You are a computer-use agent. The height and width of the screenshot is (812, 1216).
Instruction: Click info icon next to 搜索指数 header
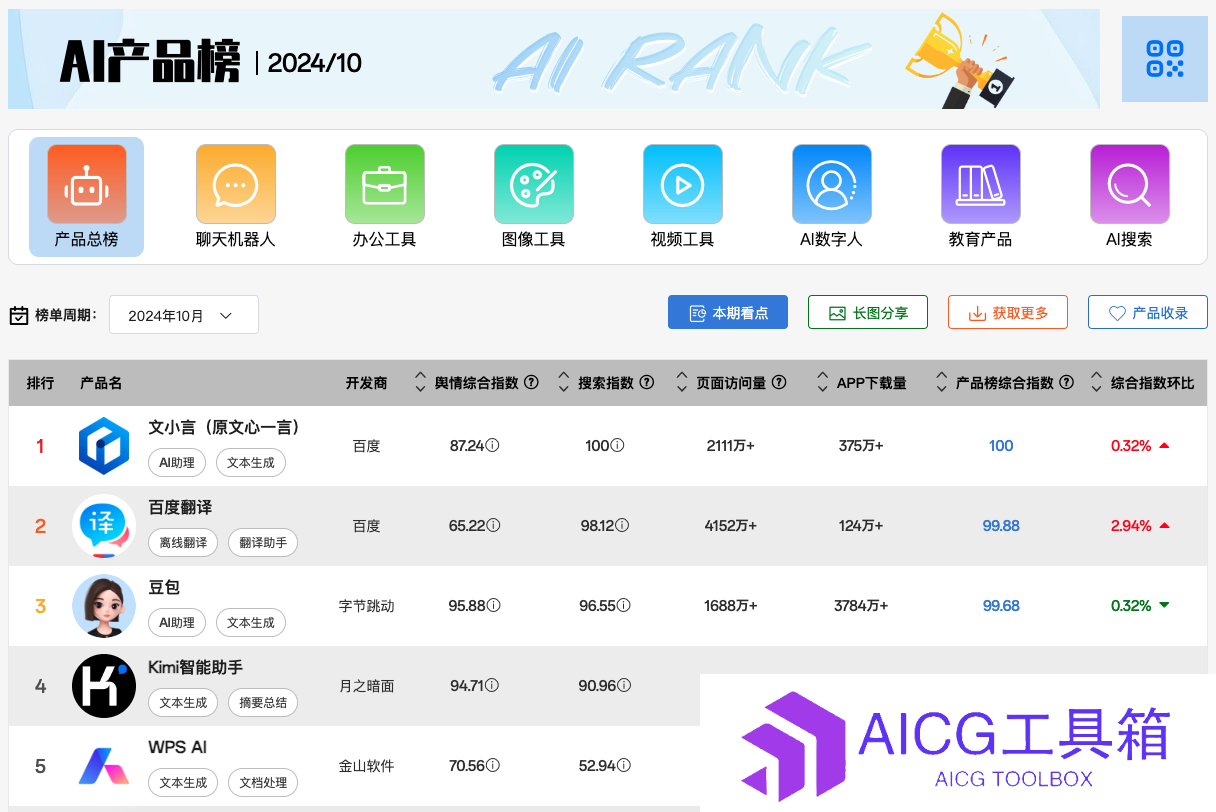tap(647, 383)
